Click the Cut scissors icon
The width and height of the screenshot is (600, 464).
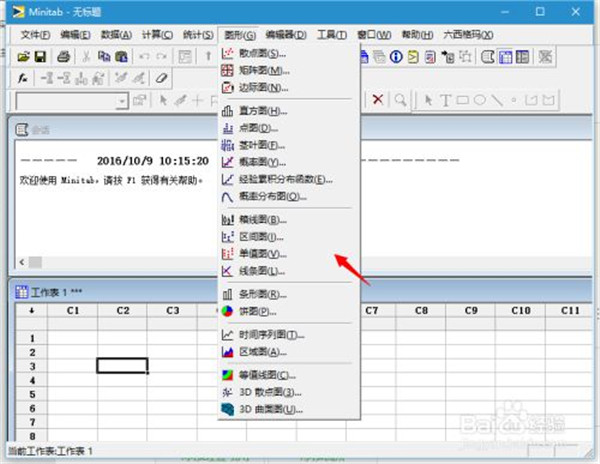coord(86,57)
